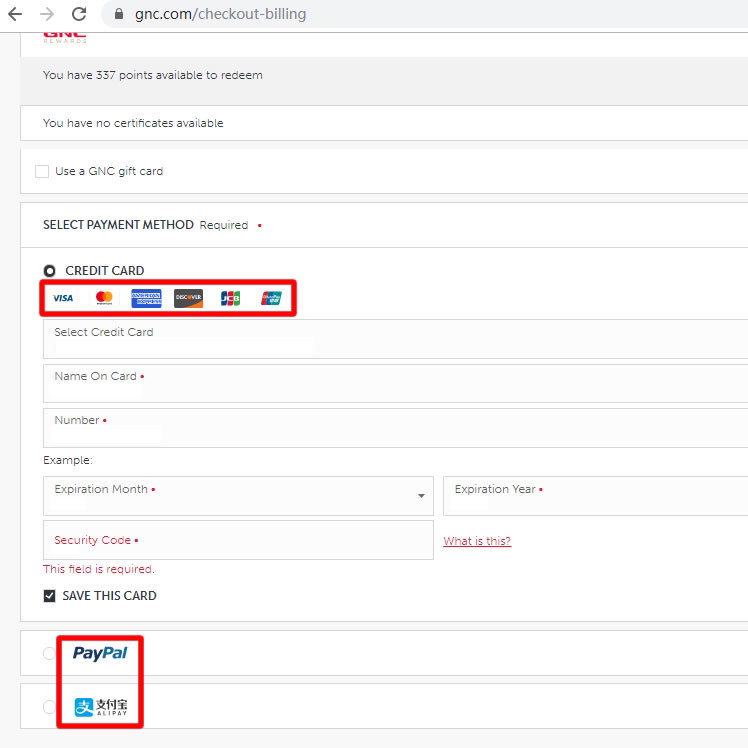
Task: Choose the Alipay payment radio button
Action: tap(49, 707)
